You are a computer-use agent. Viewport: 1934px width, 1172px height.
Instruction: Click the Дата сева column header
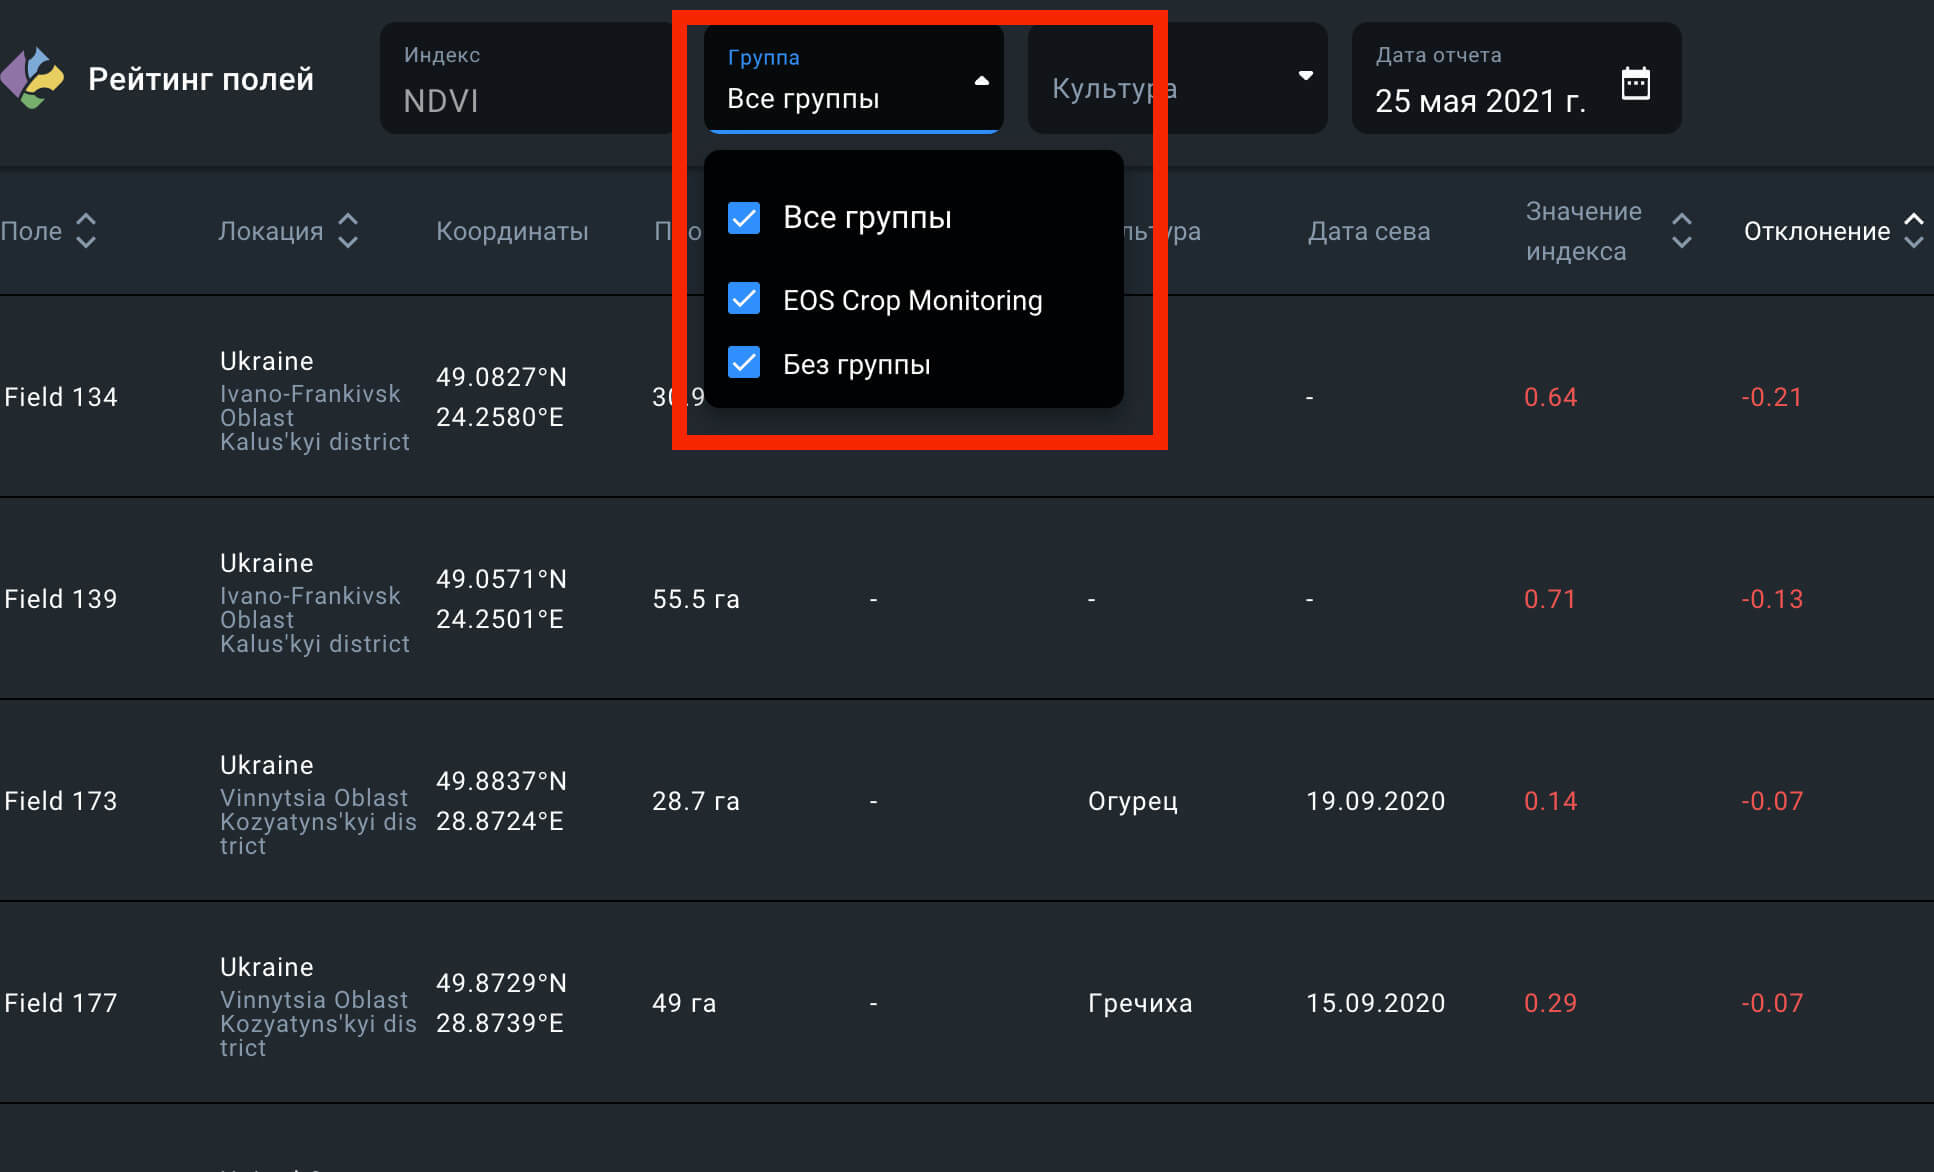point(1368,231)
